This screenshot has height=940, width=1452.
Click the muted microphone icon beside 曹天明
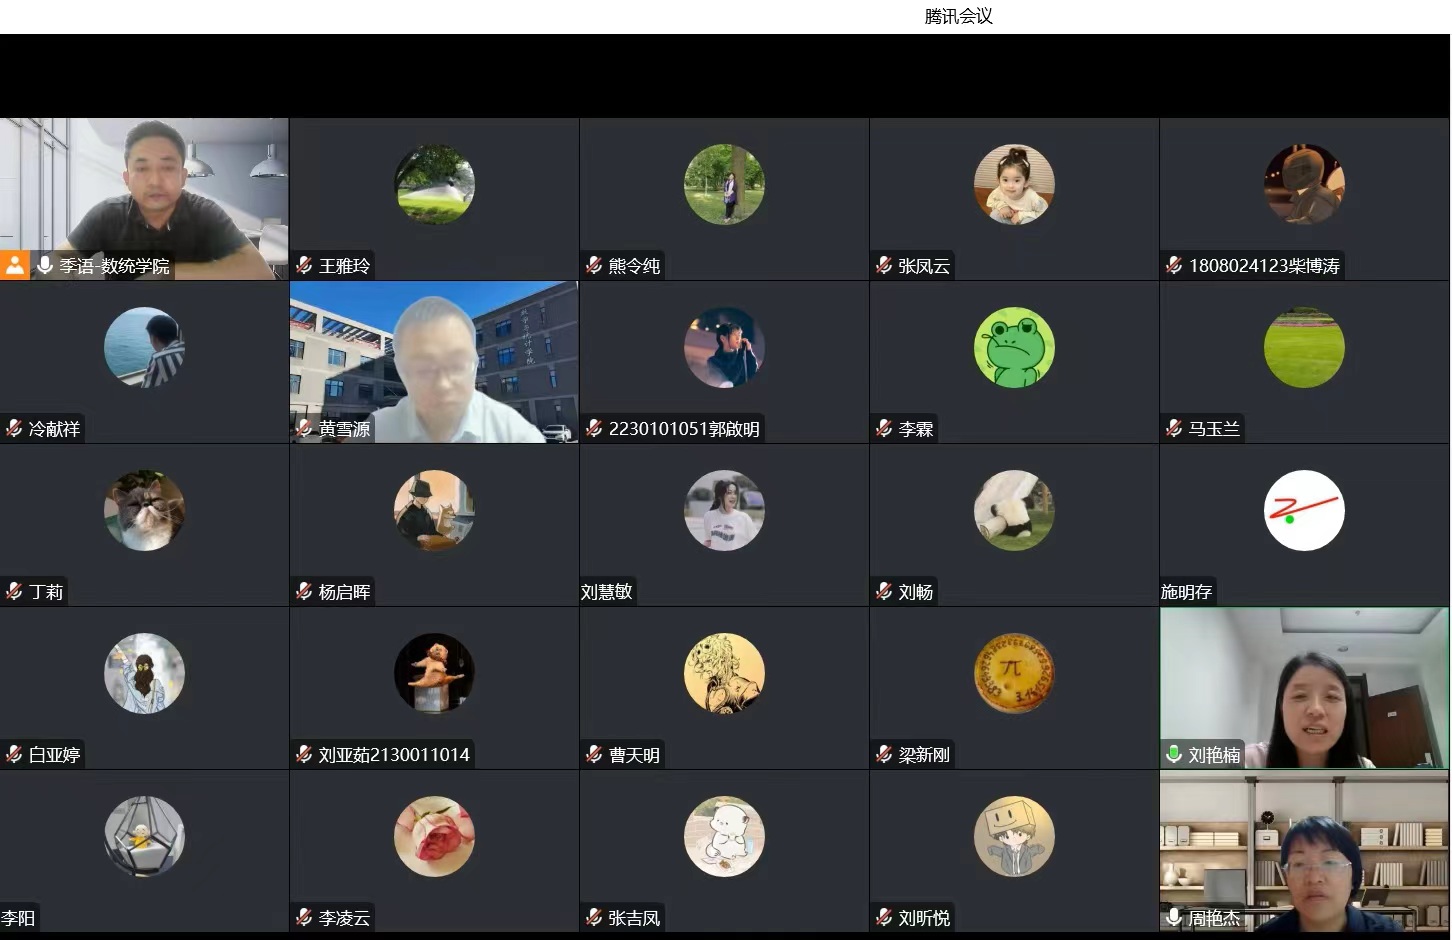coord(594,755)
